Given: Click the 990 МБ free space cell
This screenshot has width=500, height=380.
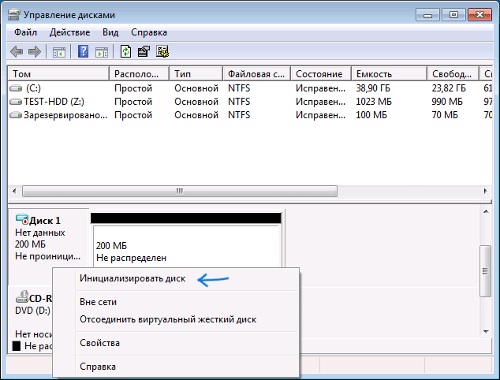Looking at the screenshot, I should pos(447,102).
